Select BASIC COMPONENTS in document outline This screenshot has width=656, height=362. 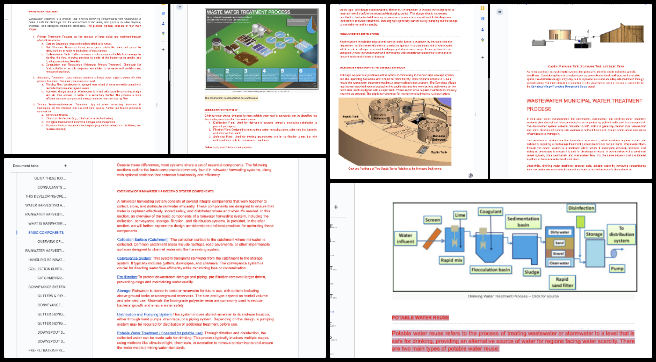[x=46, y=232]
